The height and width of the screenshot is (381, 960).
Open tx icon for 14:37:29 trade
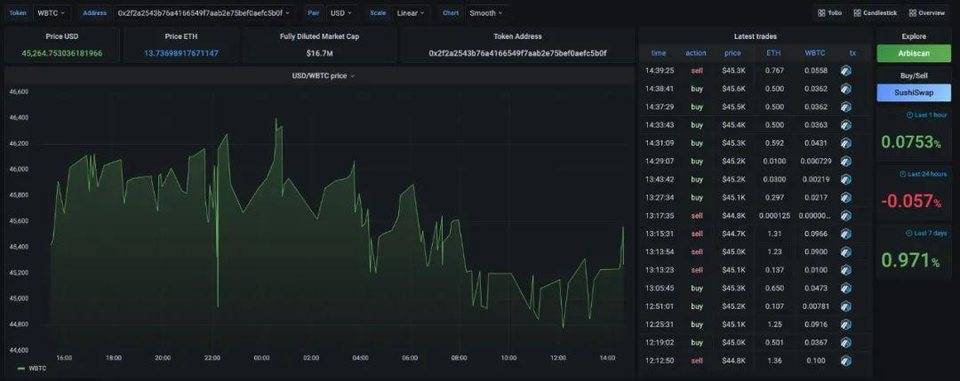click(846, 107)
